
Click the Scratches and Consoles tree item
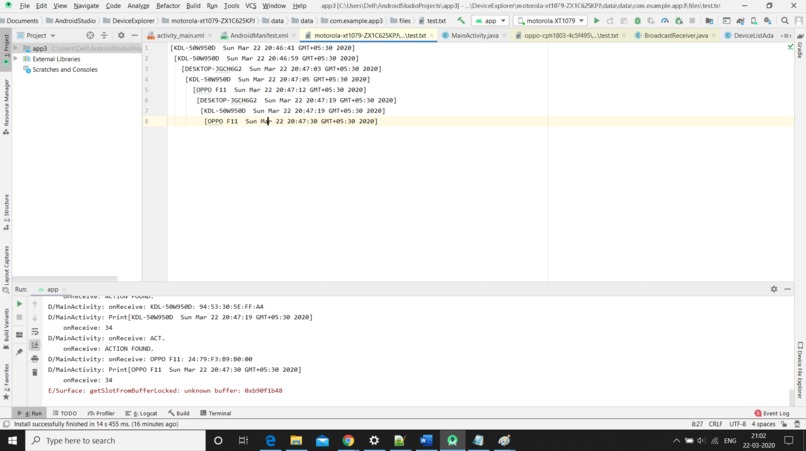pos(65,69)
